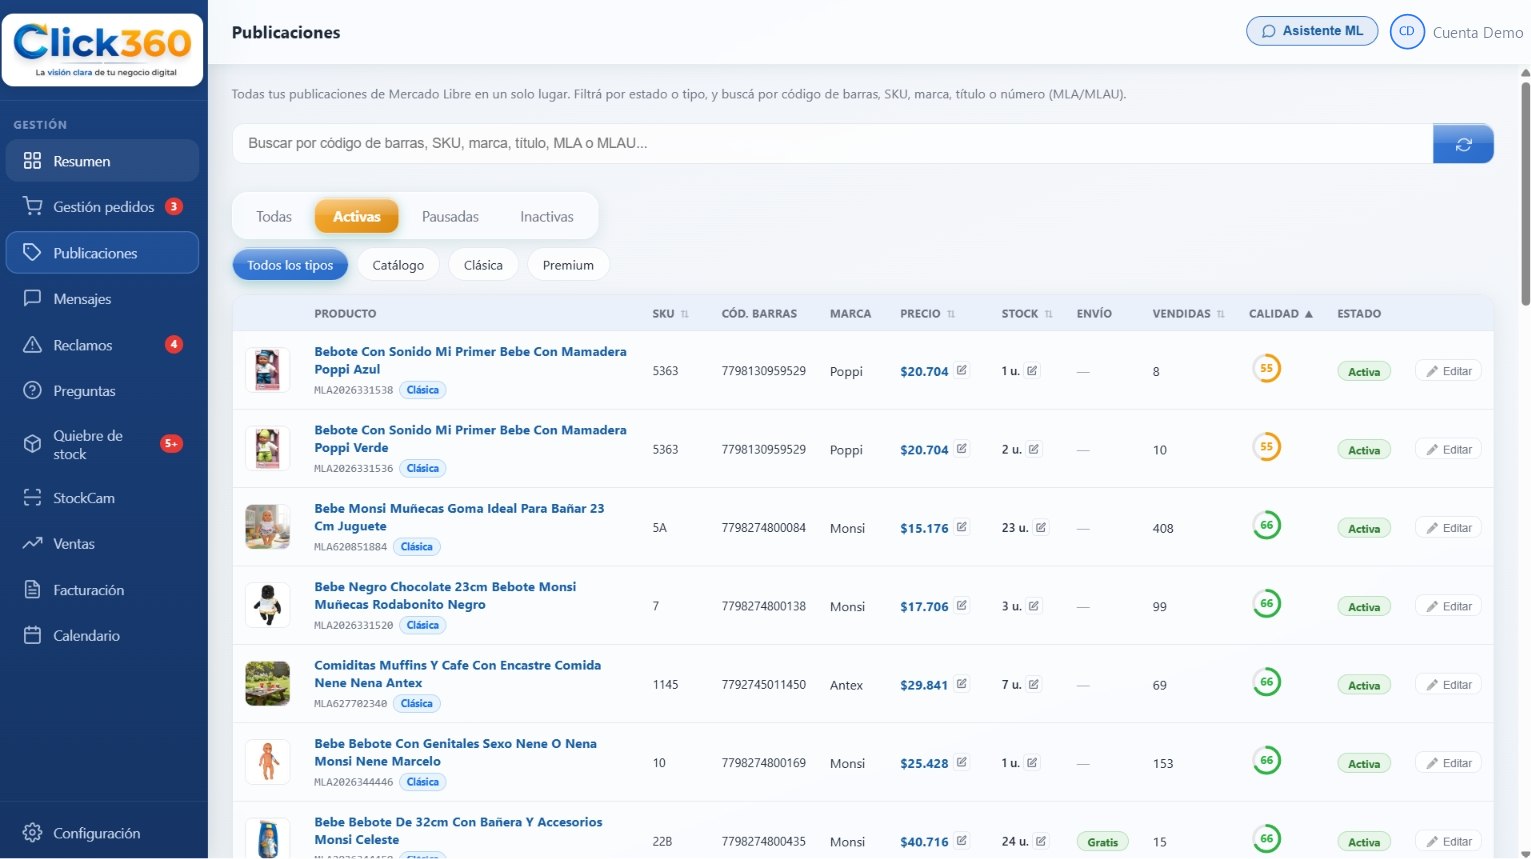Click thumbnail of Bebe Monsi Muñecas Goma

268,527
